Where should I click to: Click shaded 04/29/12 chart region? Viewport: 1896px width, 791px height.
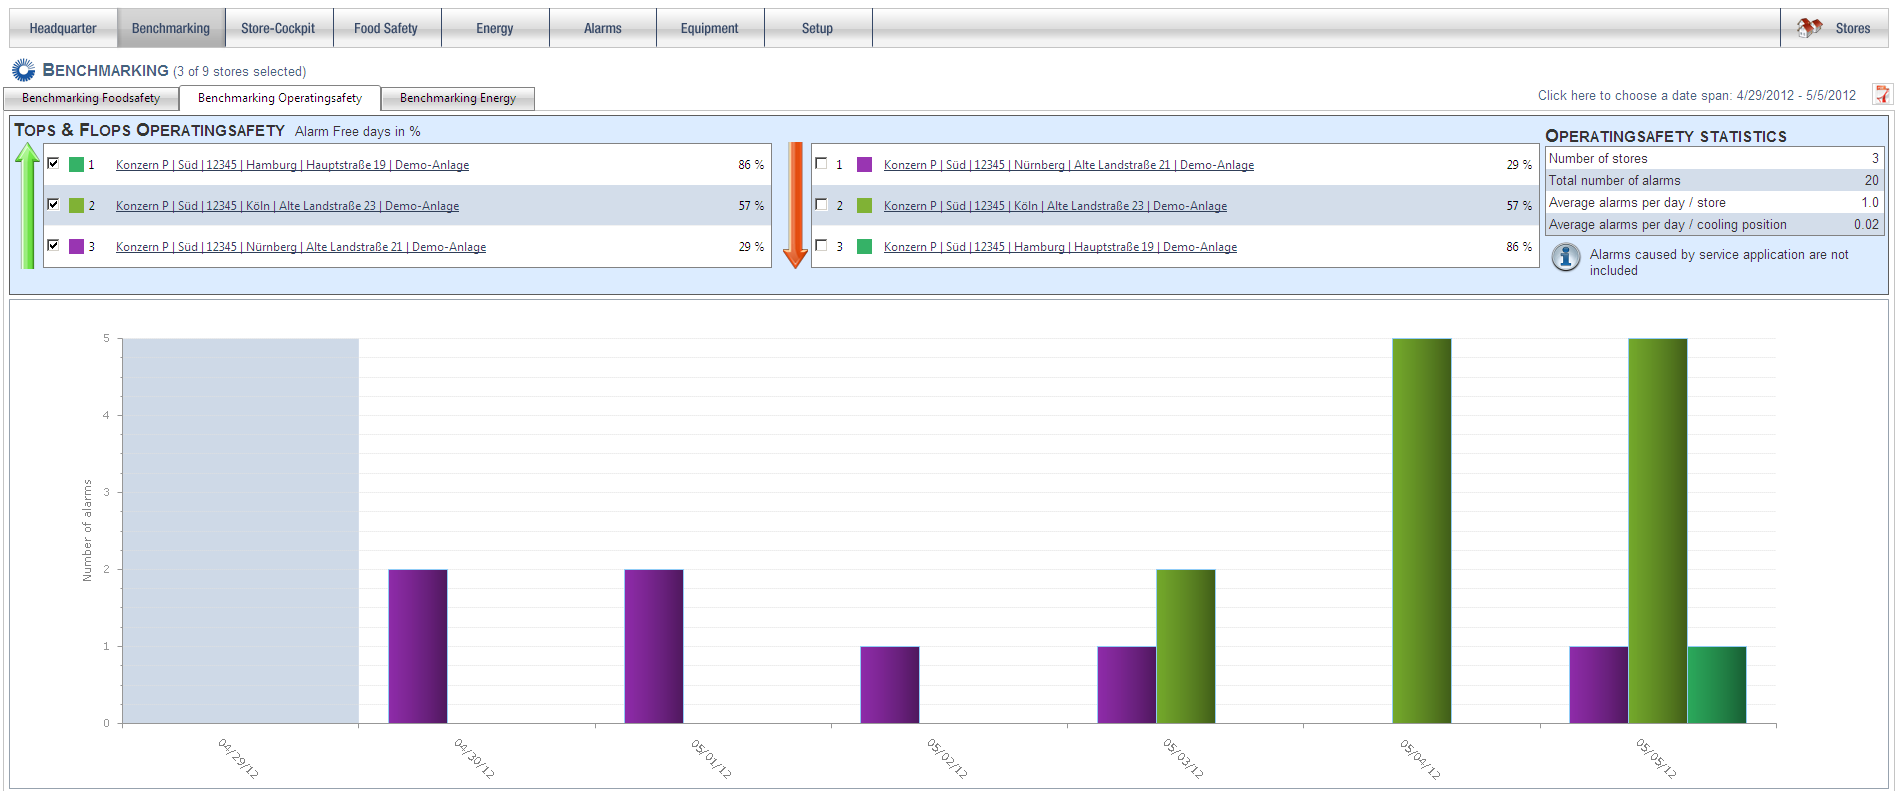coord(240,531)
